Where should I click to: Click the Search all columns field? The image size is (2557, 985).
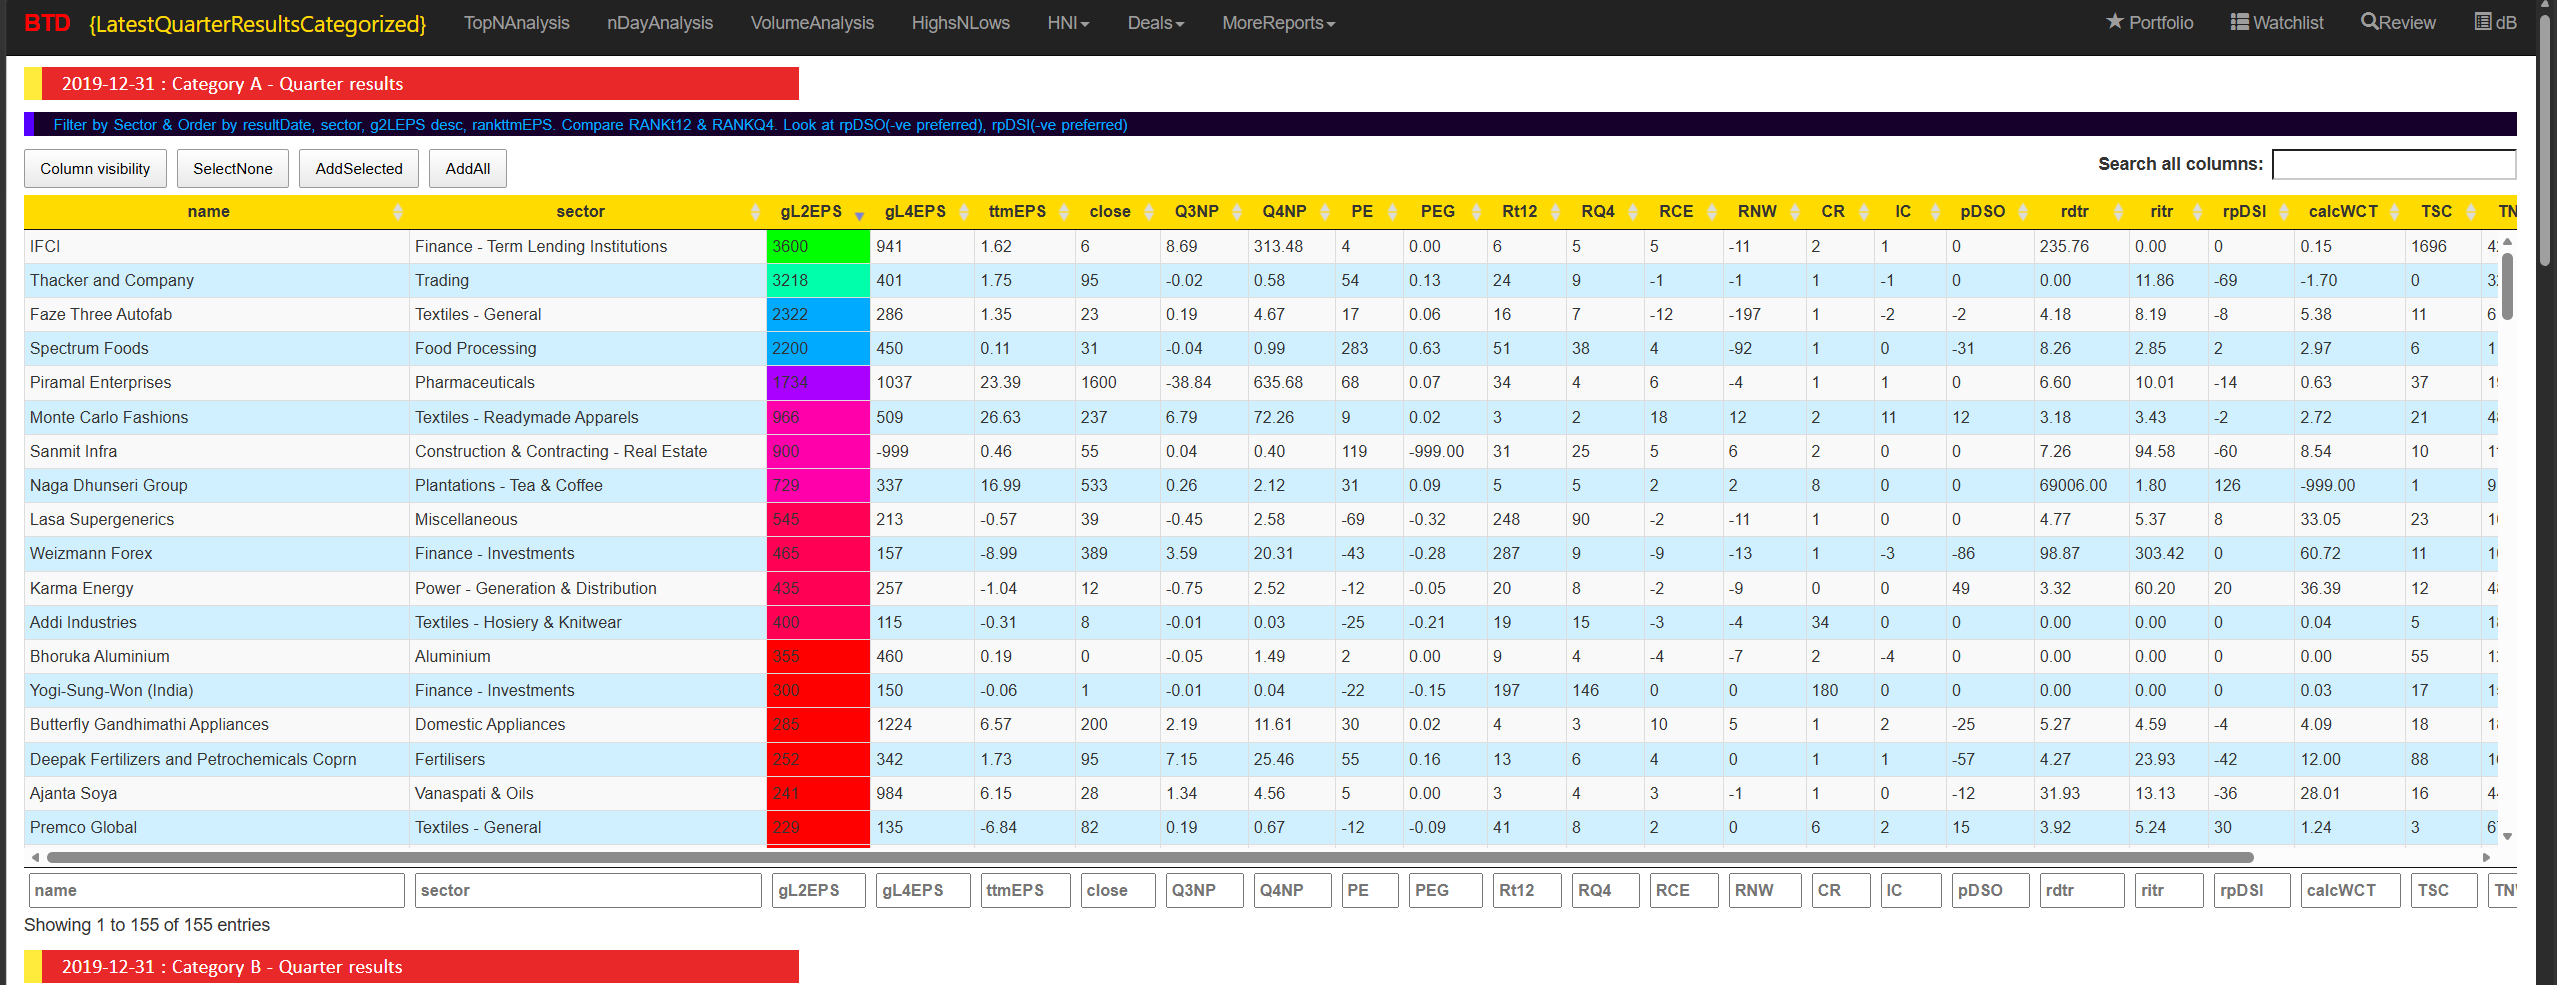pos(2393,164)
